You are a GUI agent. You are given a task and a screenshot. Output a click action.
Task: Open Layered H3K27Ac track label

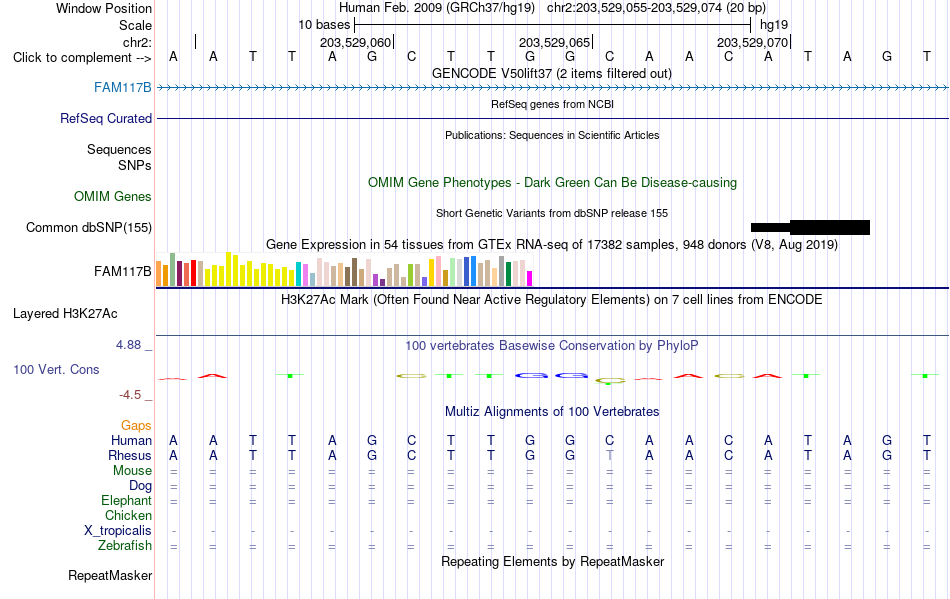point(65,313)
